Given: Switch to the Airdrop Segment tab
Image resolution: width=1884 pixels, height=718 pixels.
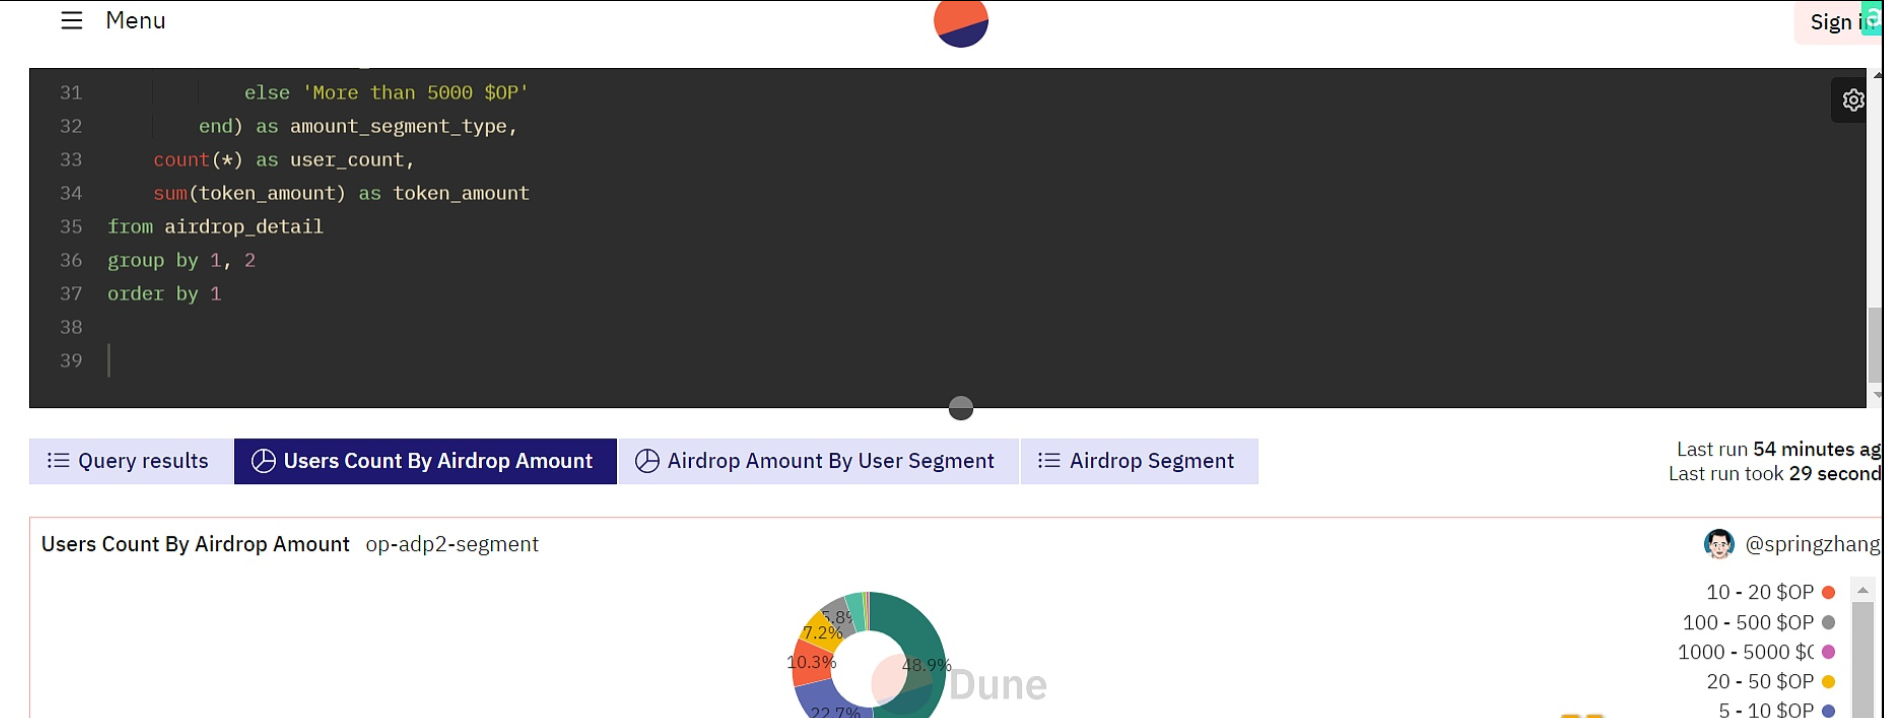Looking at the screenshot, I should 1139,461.
